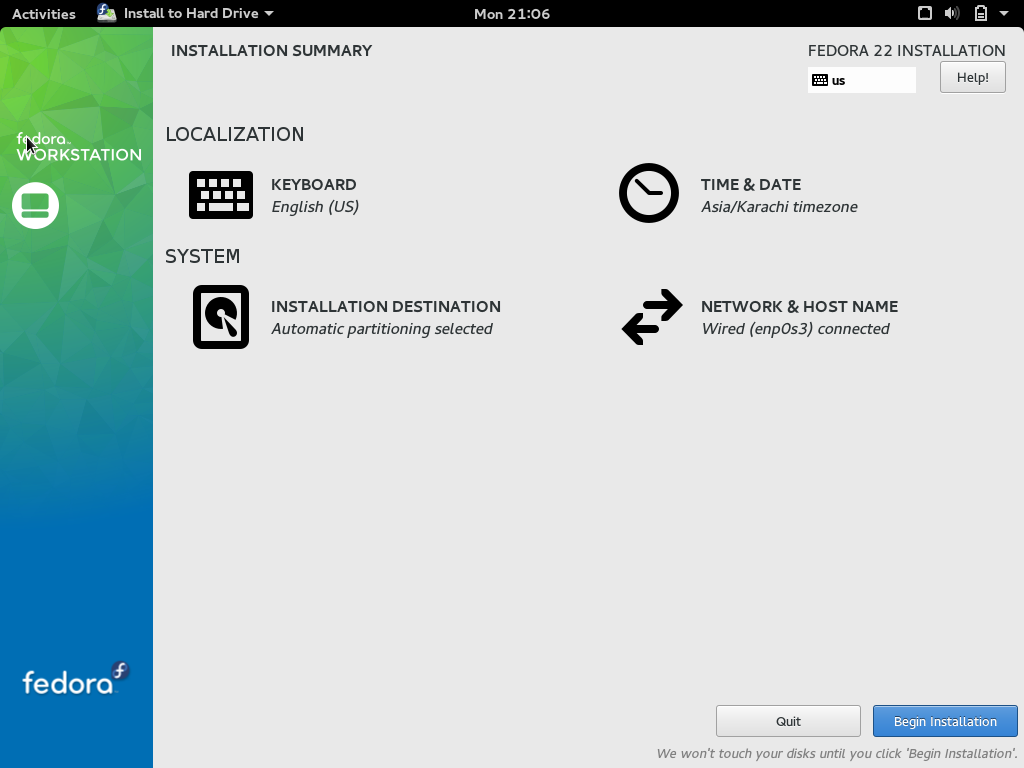1024x768 pixels.
Task: Select the KEYBOARD spoke label
Action: tap(313, 184)
